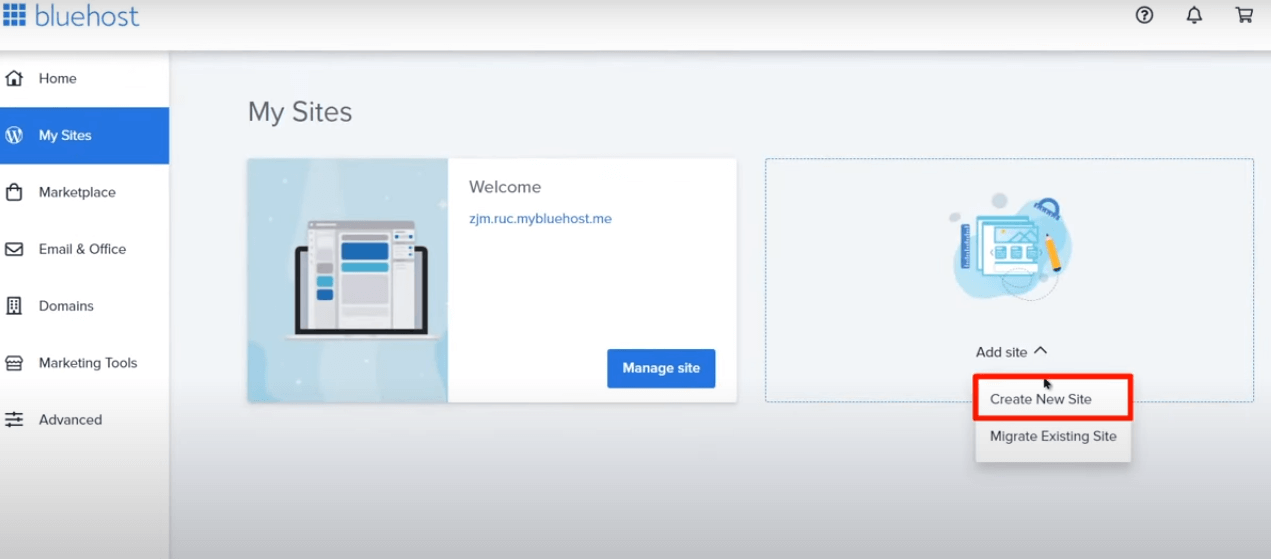Open the Domains section

pyautogui.click(x=84, y=306)
